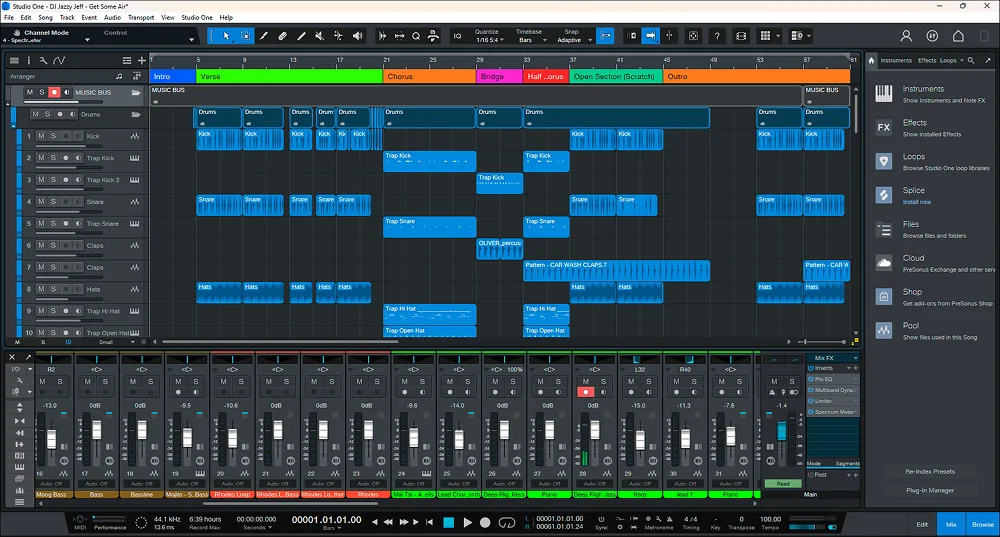Adjust the Moog Bass channel fader
This screenshot has width=1000, height=537.
click(52, 439)
